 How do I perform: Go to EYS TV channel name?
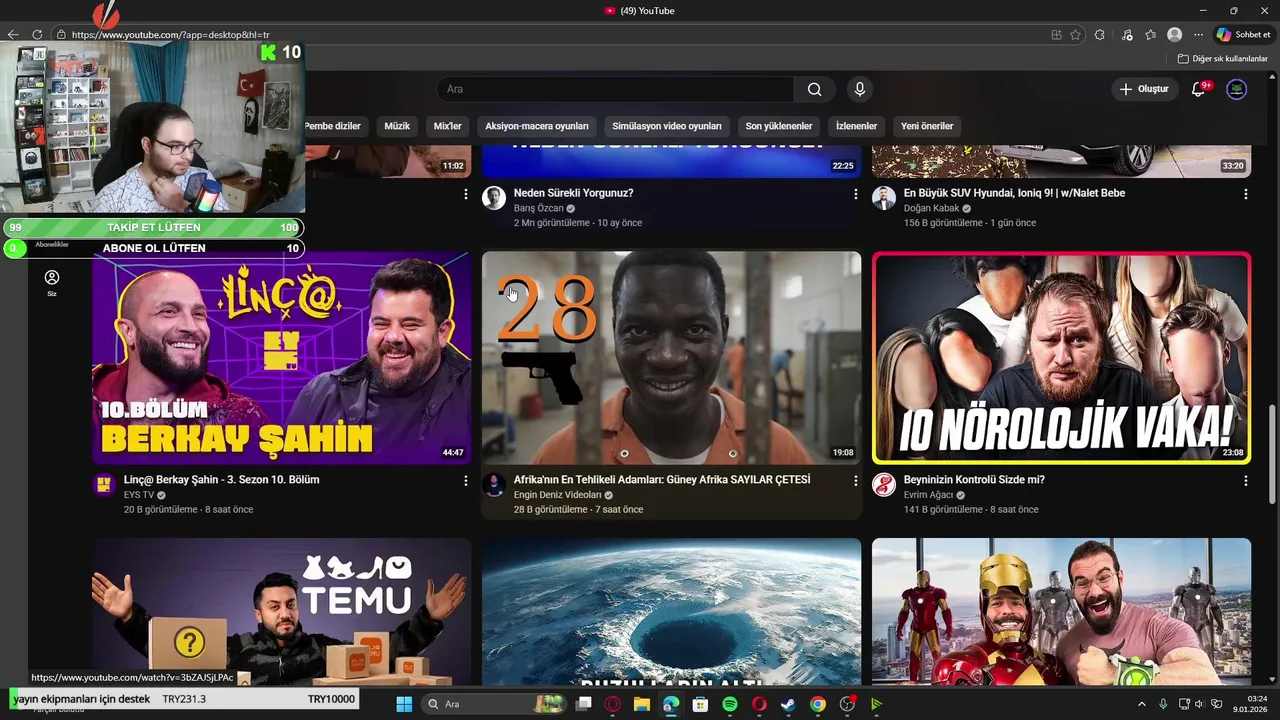point(138,495)
